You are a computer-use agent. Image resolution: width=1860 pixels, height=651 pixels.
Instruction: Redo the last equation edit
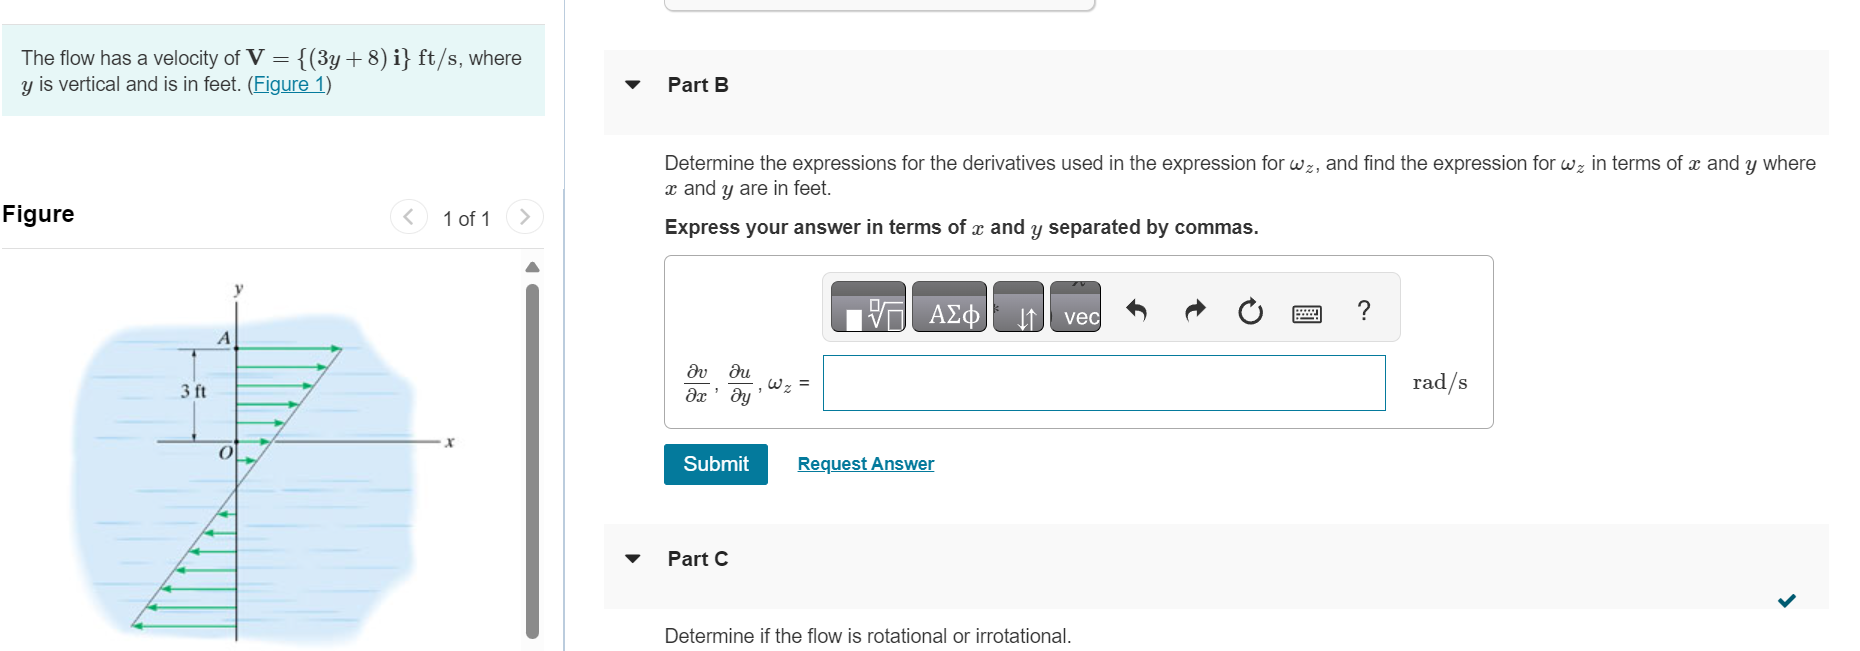pyautogui.click(x=1194, y=308)
